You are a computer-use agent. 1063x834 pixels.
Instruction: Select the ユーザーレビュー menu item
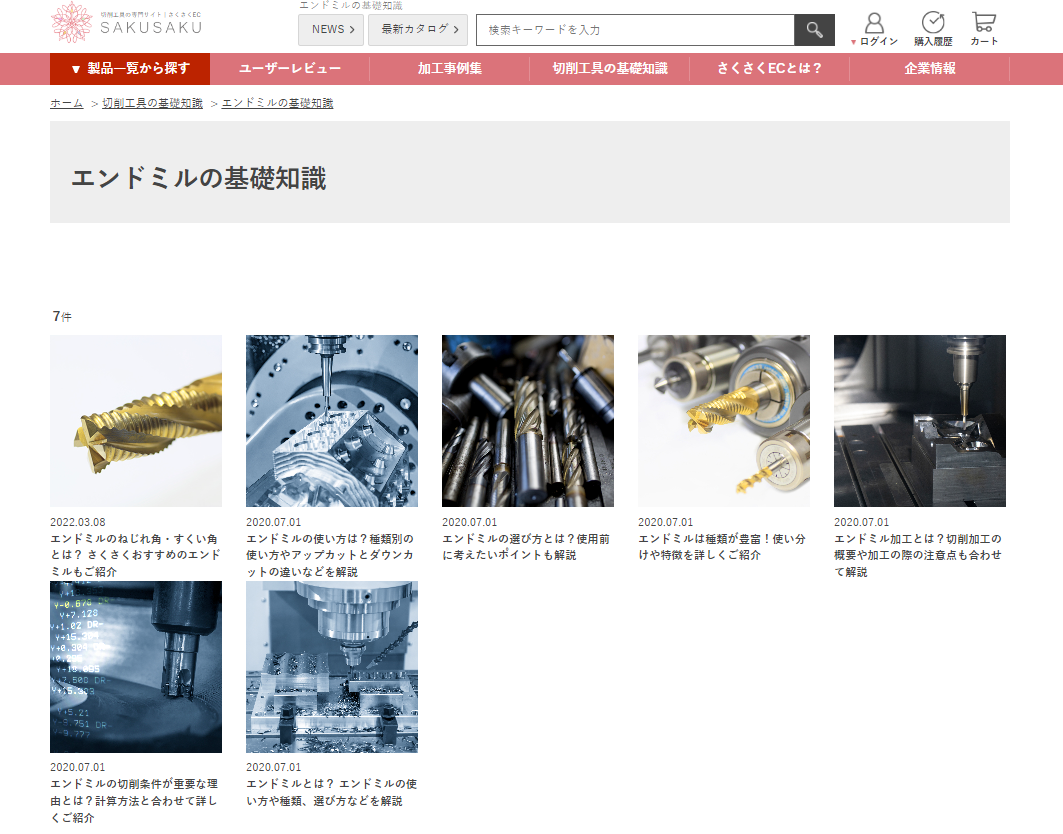pyautogui.click(x=290, y=69)
